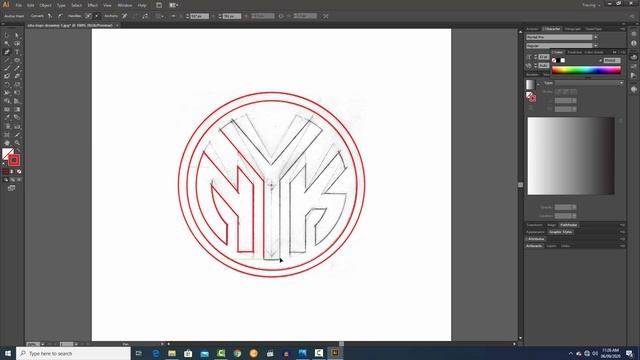Click the X coordinate input field
Viewport: 640px width, 360px height.
click(200, 16)
